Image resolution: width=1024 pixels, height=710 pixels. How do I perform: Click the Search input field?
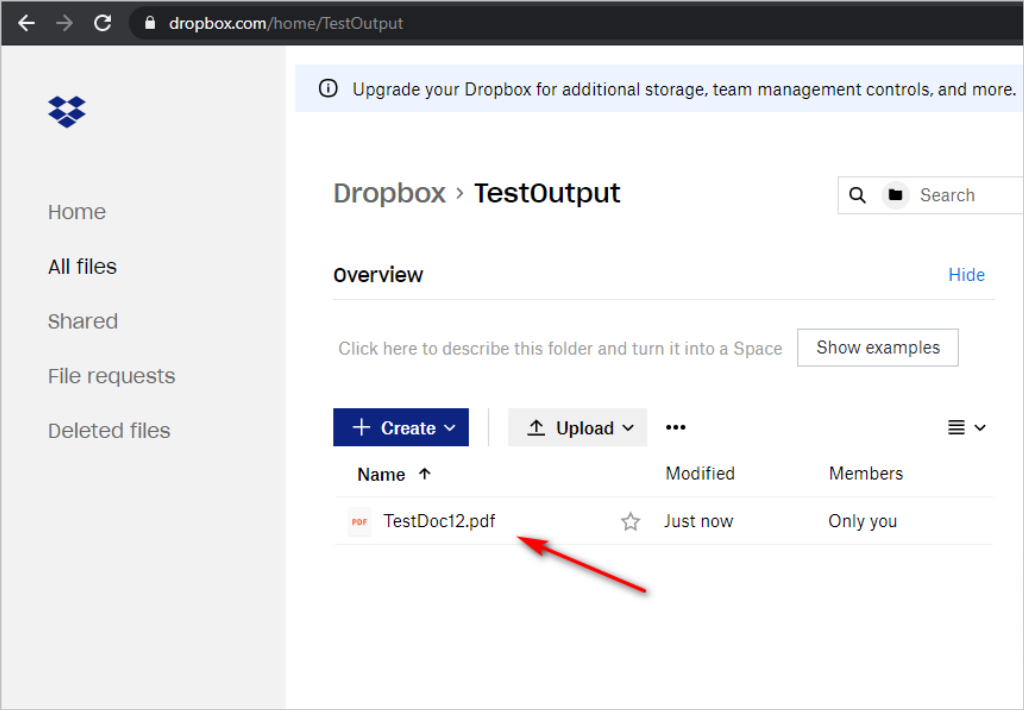pos(960,196)
